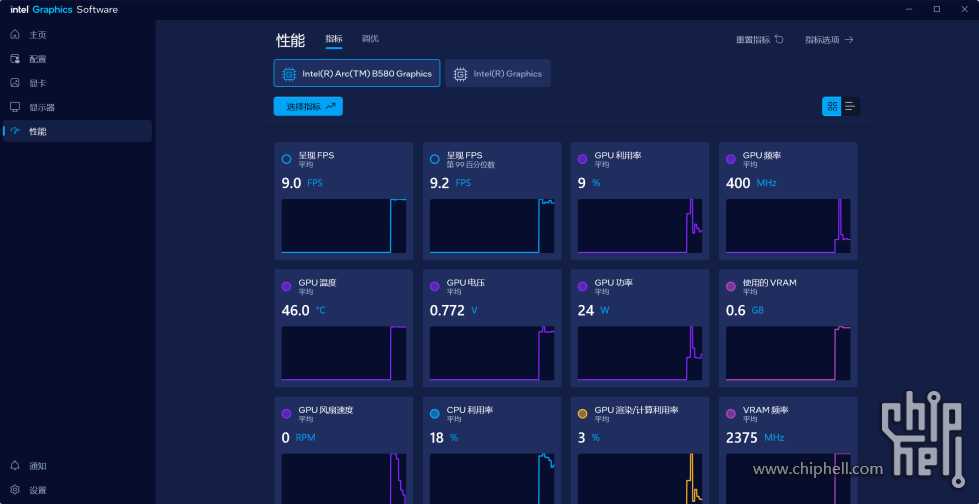This screenshot has height=504, width=979.
Task: Click purple circle of GPU 功率 card
Action: (x=583, y=287)
